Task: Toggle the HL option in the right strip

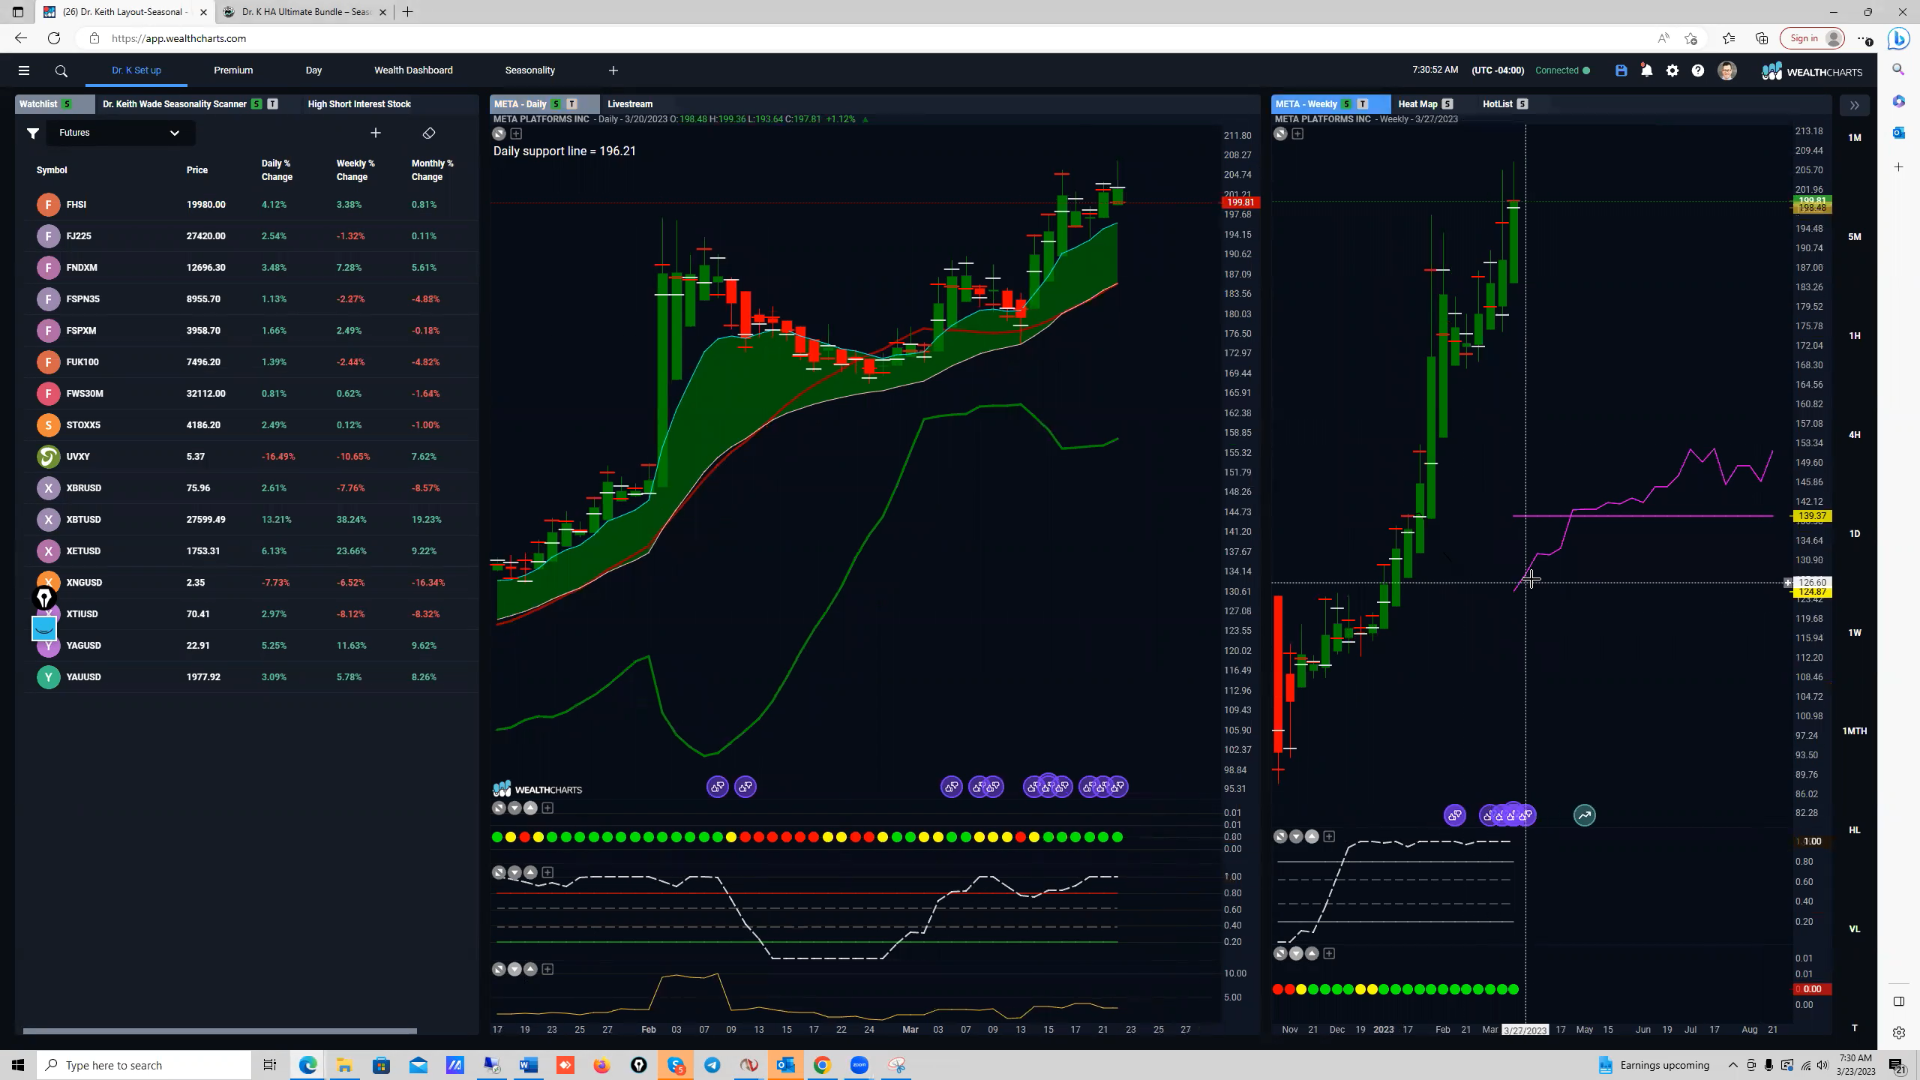Action: click(x=1855, y=830)
